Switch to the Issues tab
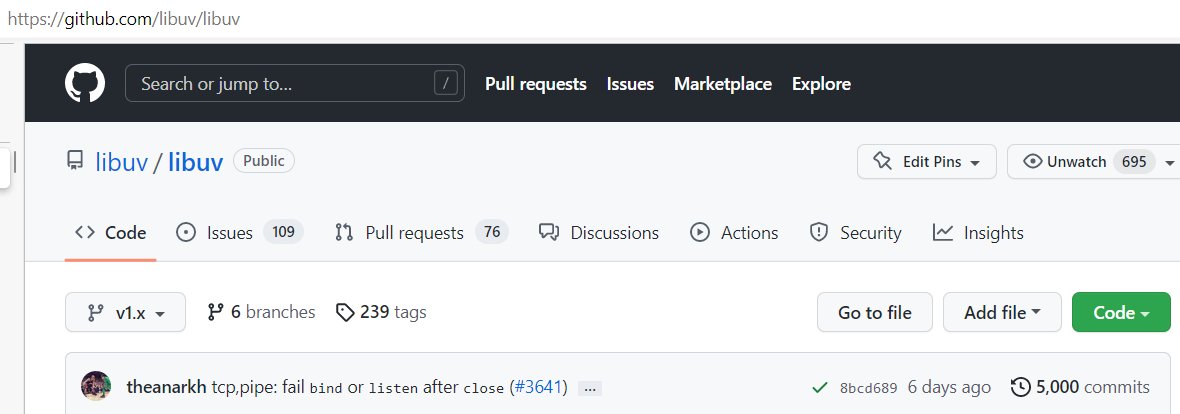The height and width of the screenshot is (414, 1180). point(239,233)
